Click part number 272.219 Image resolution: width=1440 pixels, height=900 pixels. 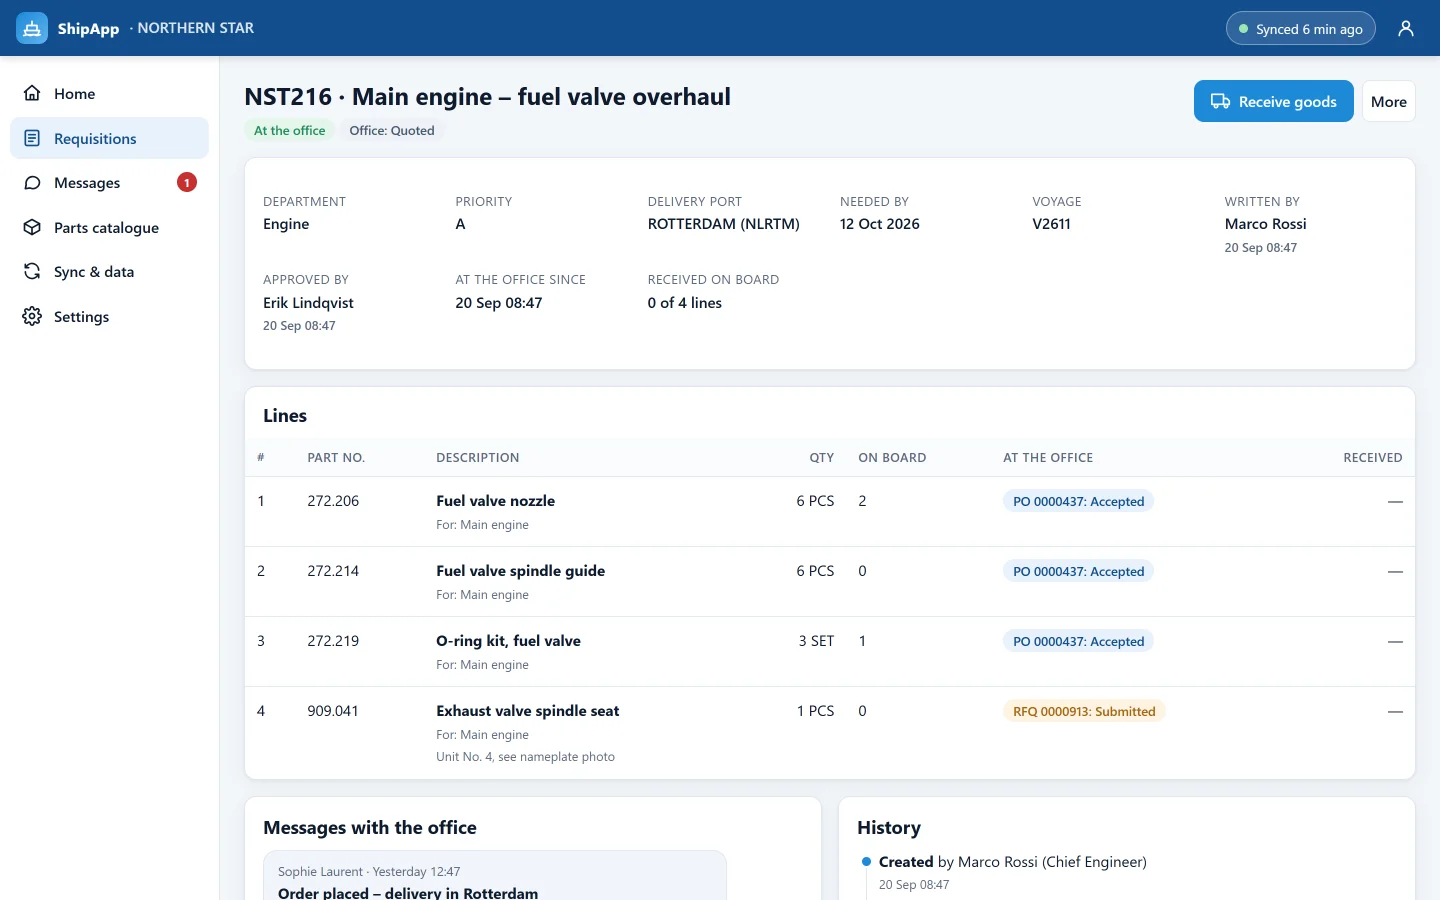pyautogui.click(x=333, y=641)
